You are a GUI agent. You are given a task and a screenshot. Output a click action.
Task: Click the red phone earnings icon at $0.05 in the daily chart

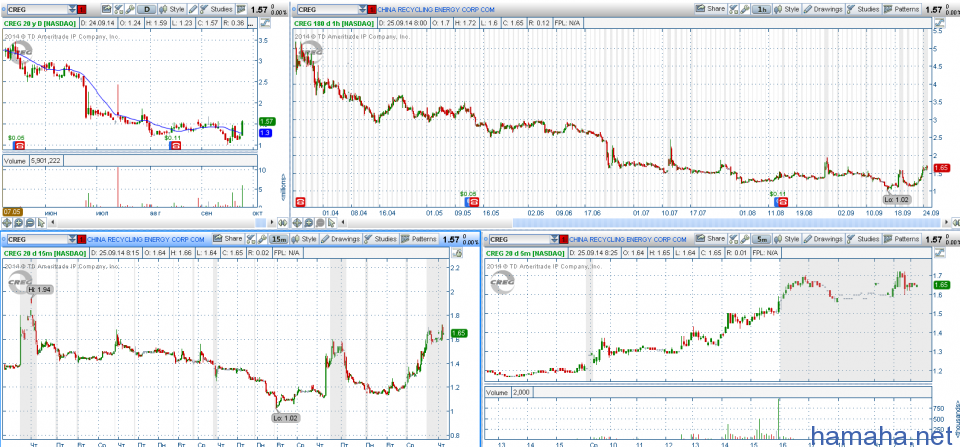coord(19,146)
